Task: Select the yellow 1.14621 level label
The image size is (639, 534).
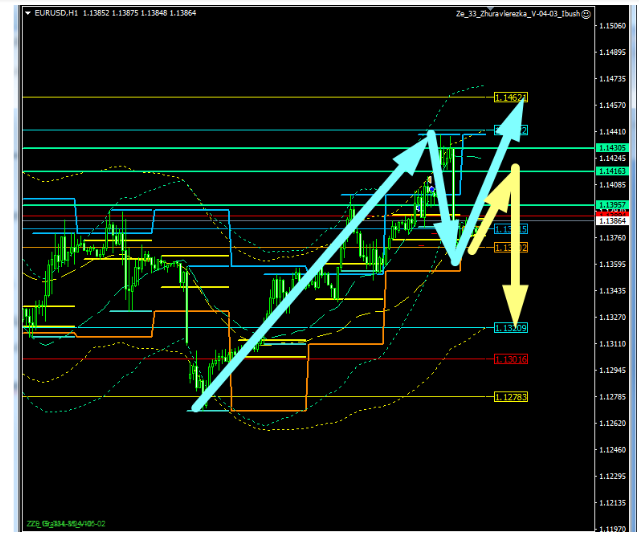Action: pos(511,97)
